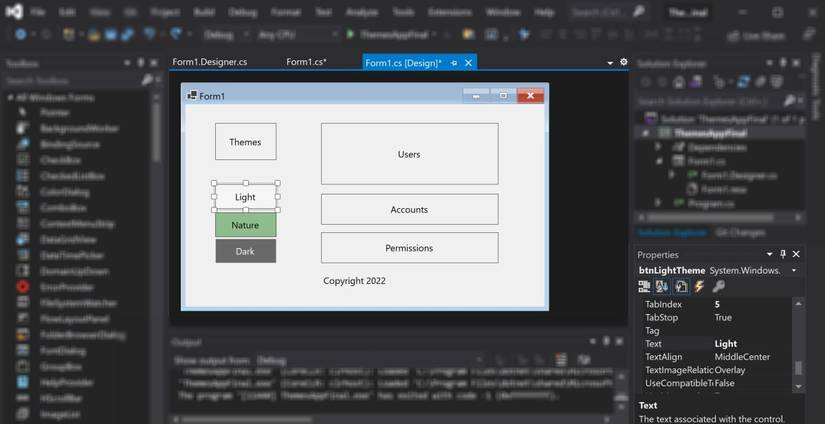Expand Dependencies node in Solution Explorer
Viewport: 825px width, 424px height.
click(x=658, y=147)
